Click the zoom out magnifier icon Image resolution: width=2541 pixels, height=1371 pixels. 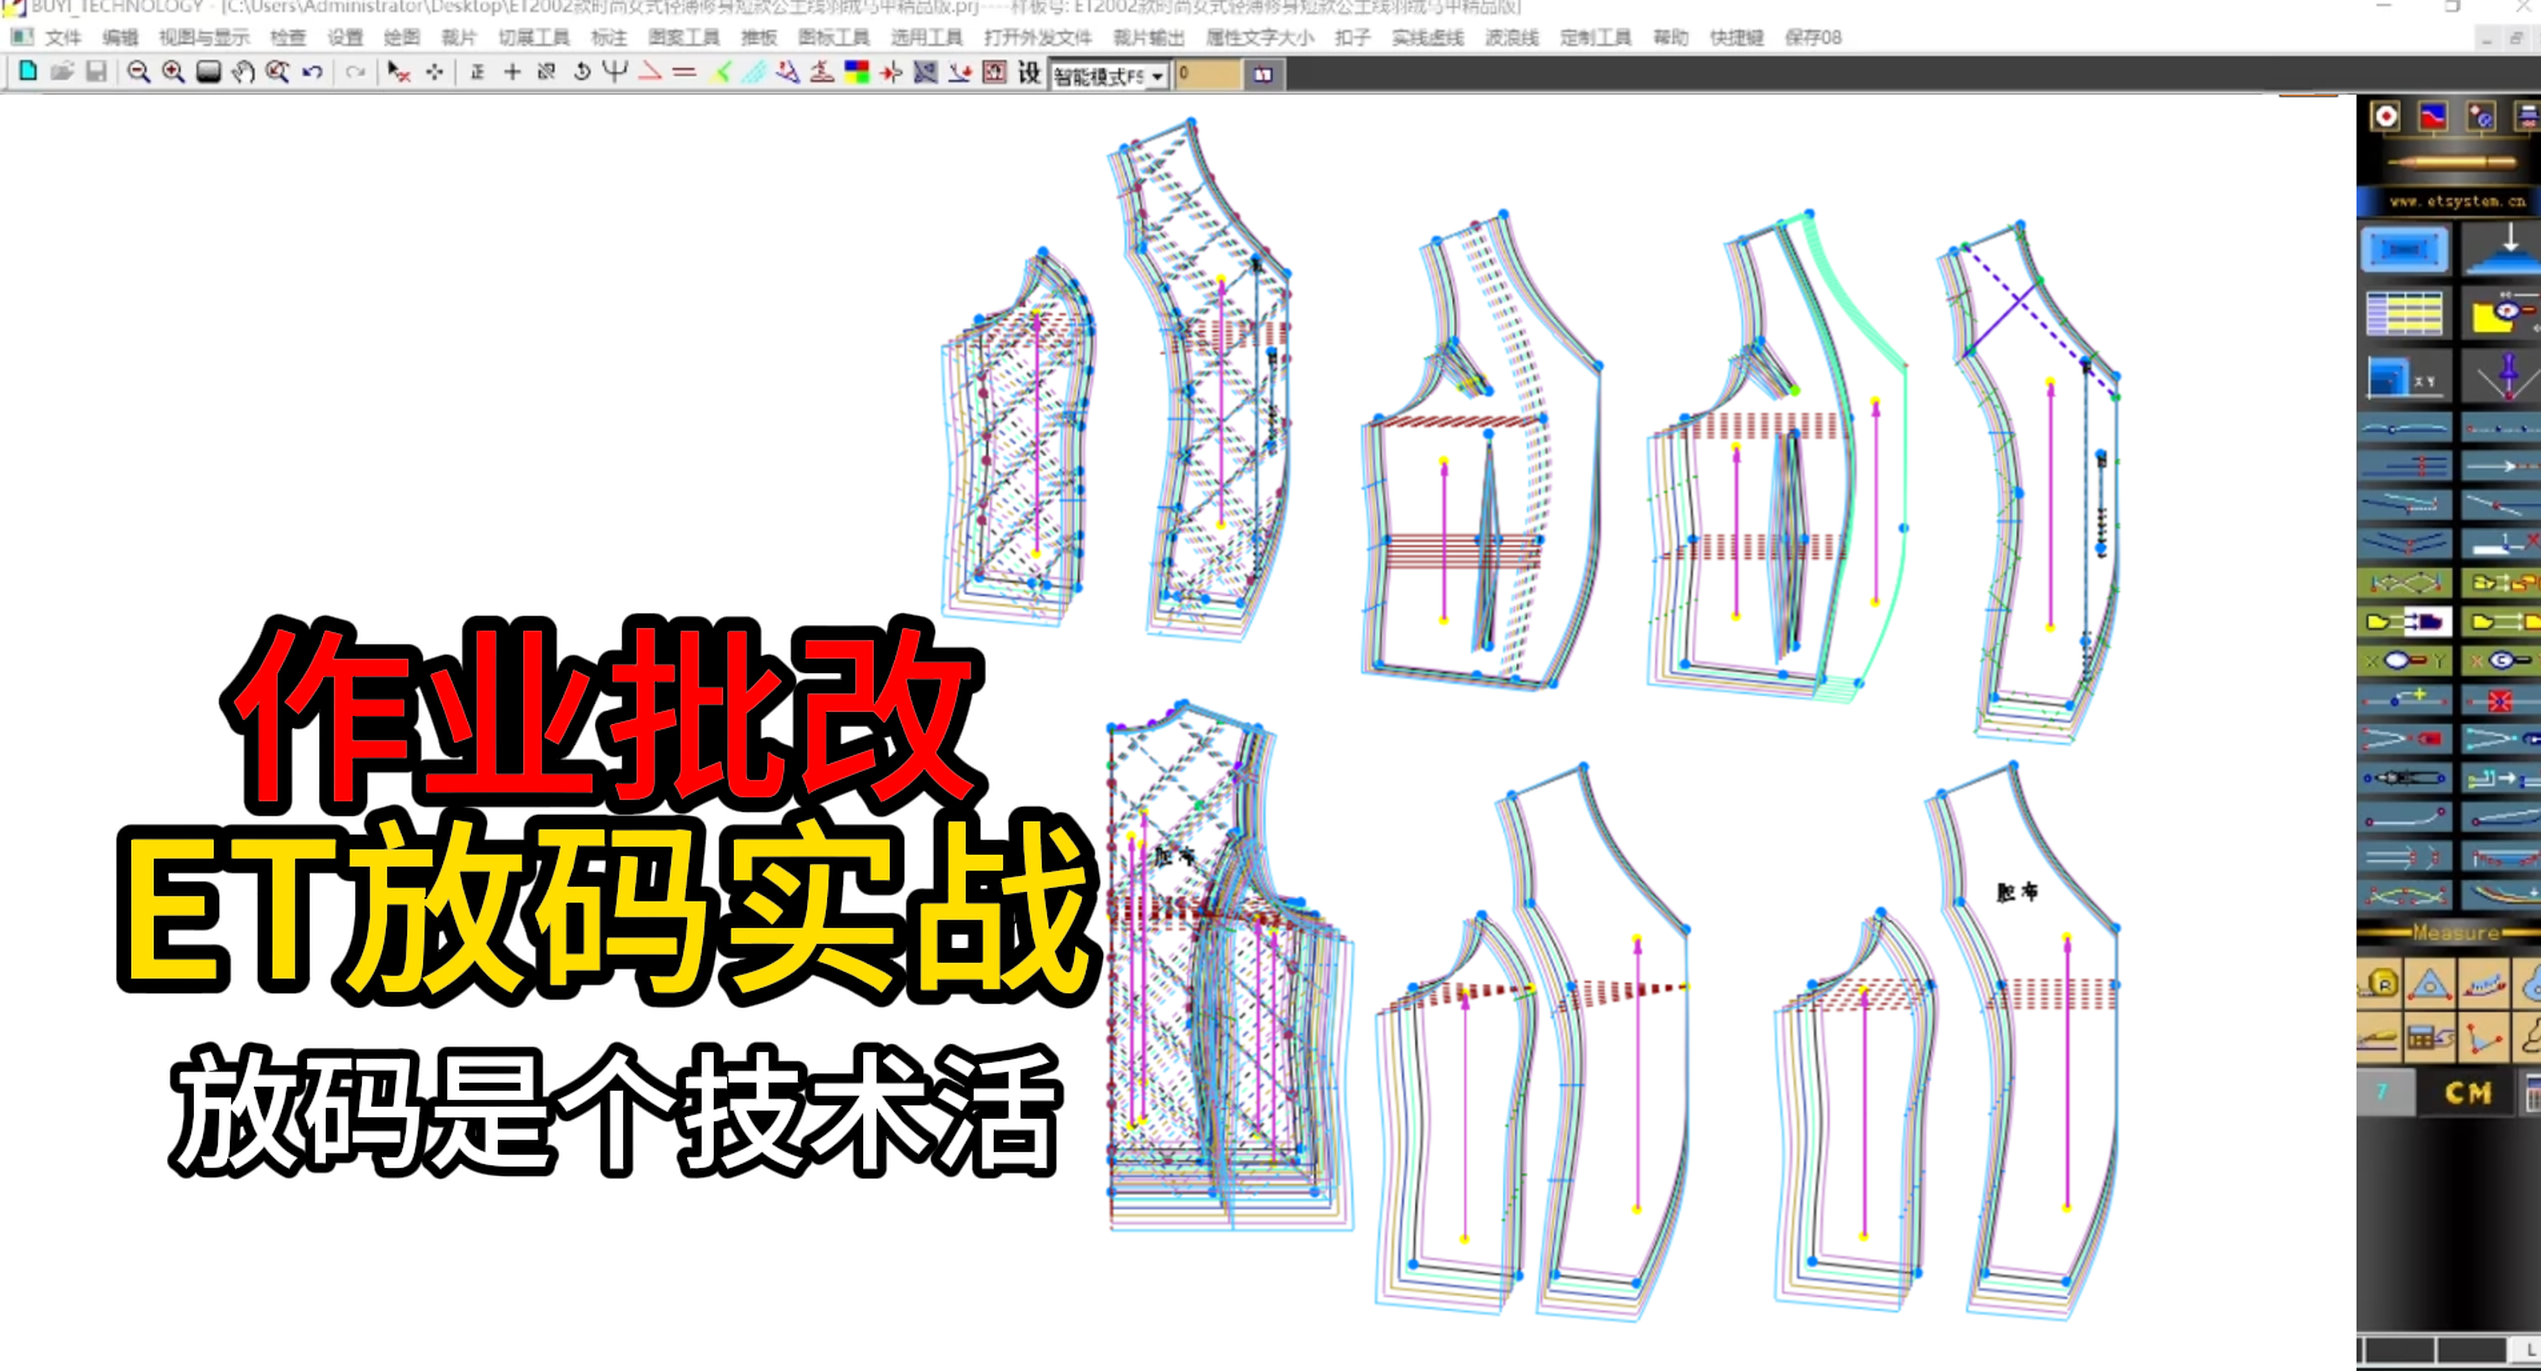click(x=138, y=72)
